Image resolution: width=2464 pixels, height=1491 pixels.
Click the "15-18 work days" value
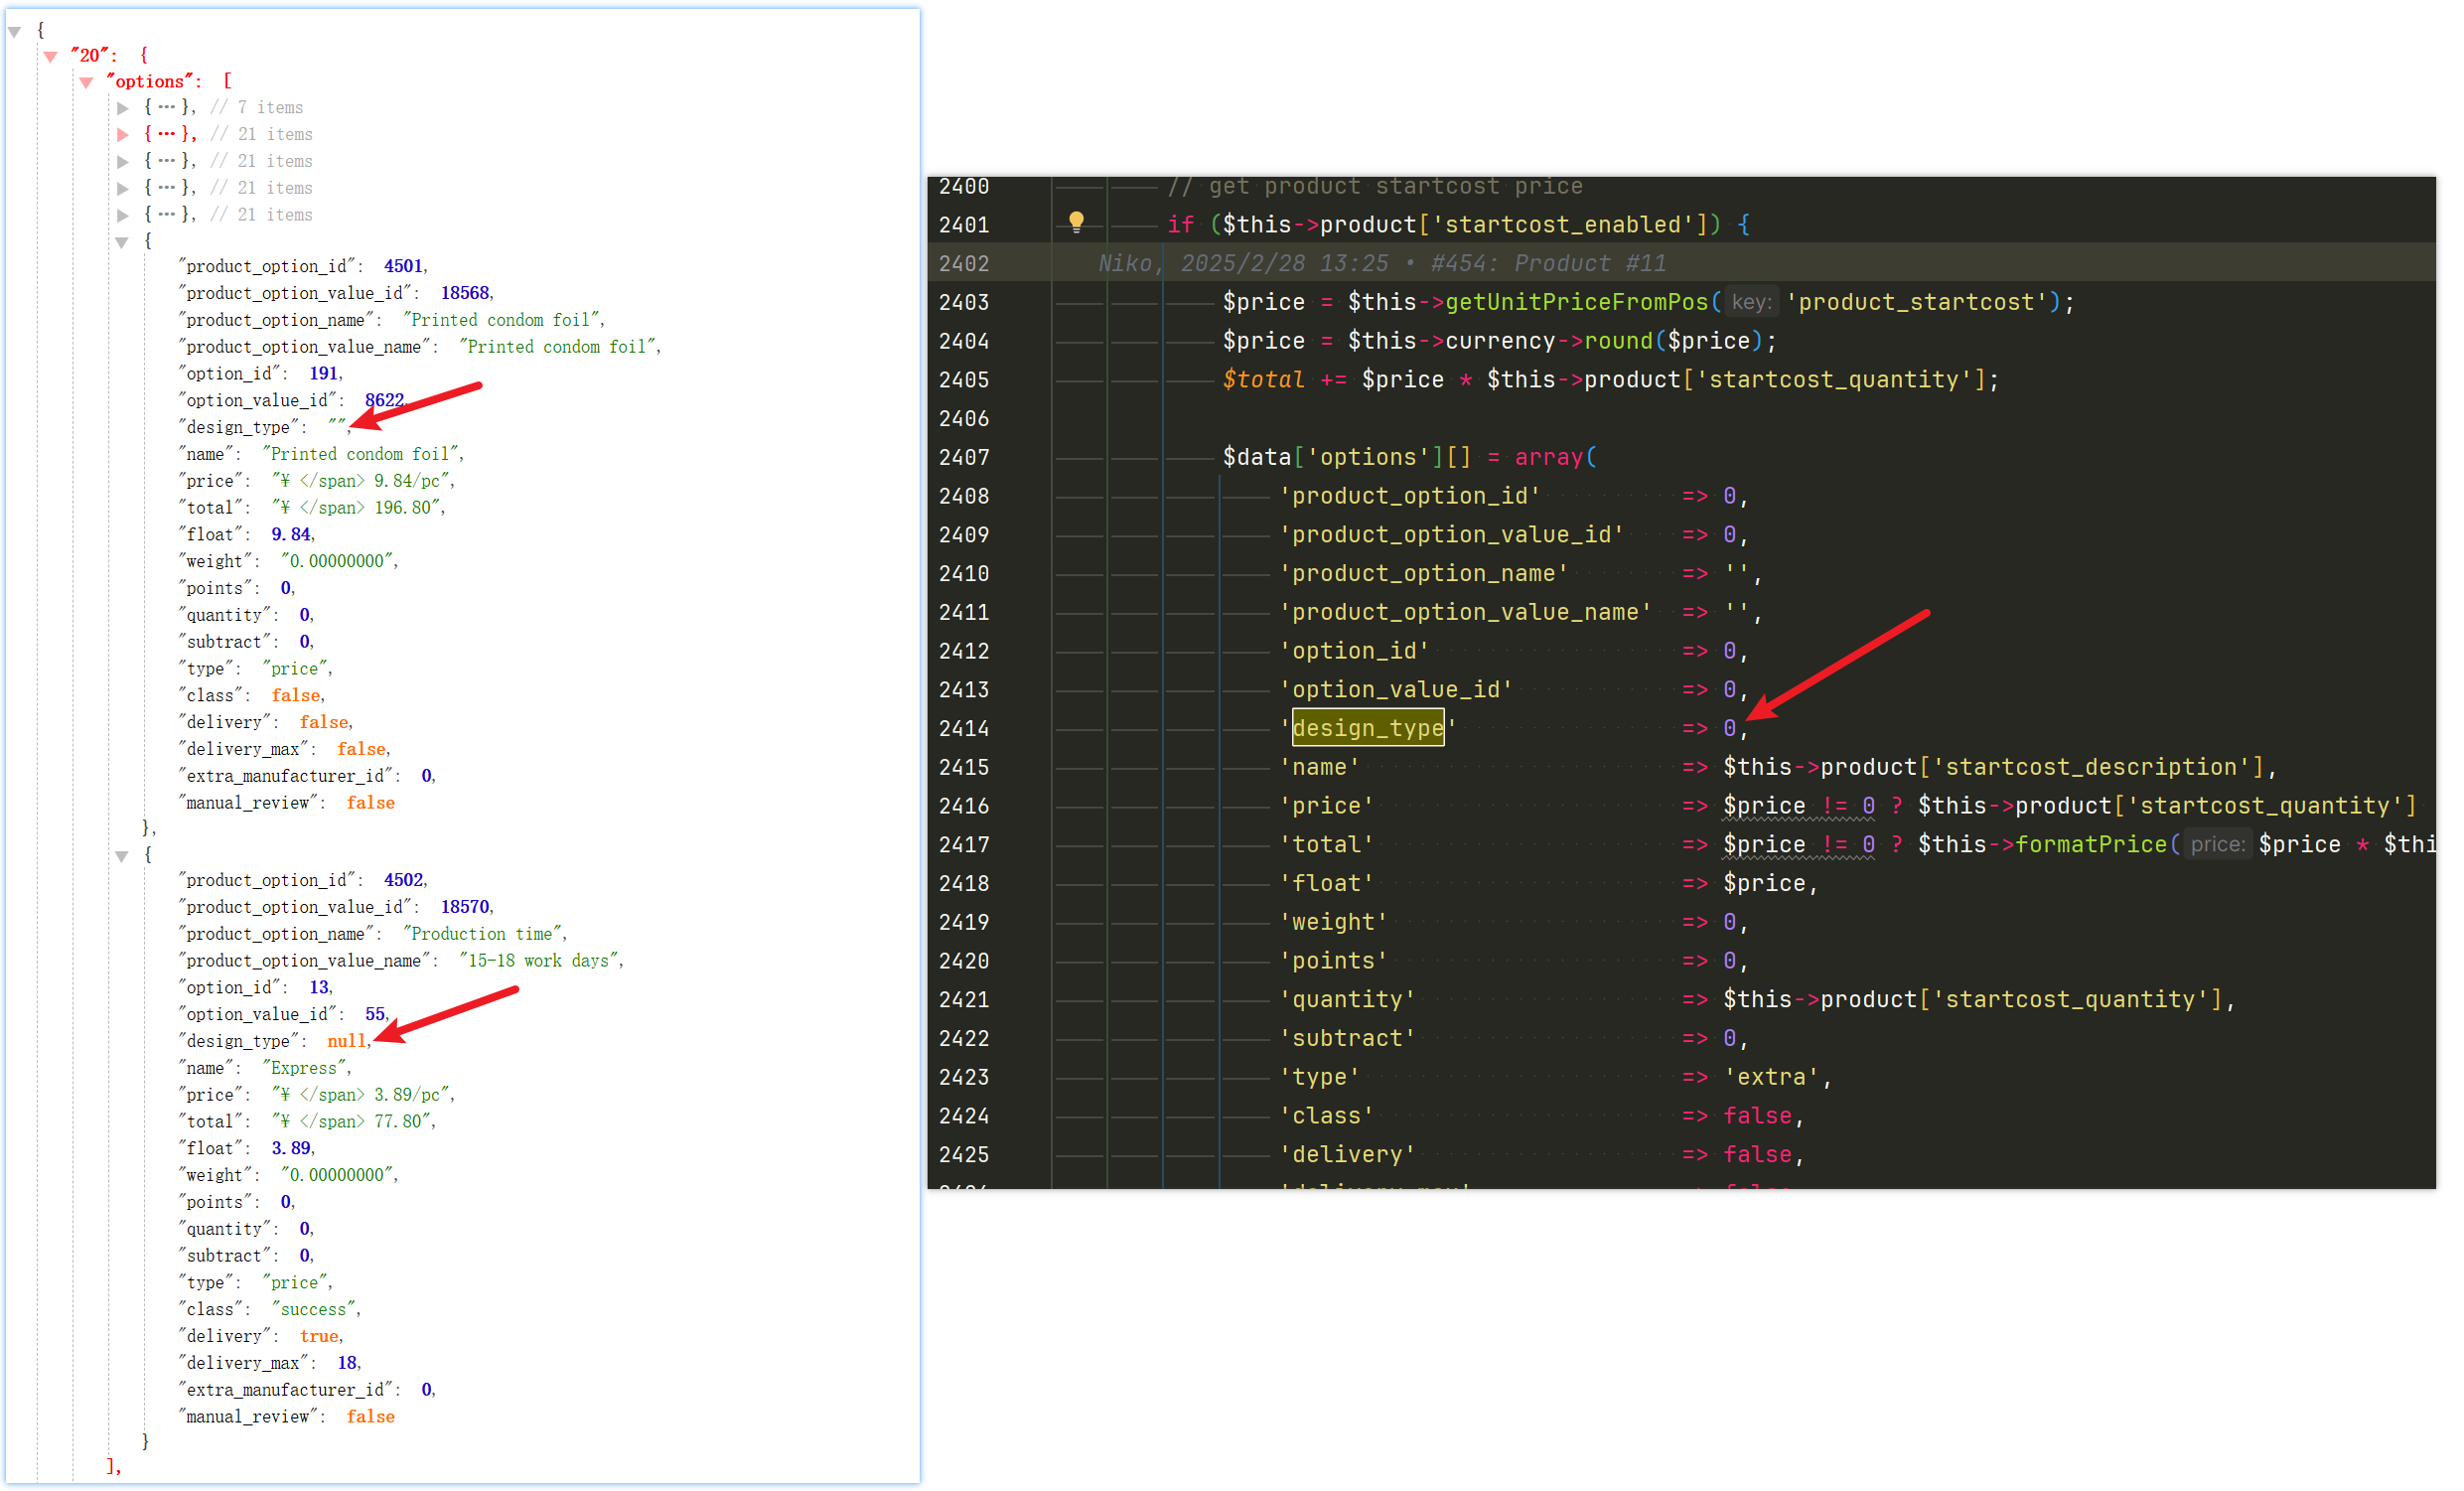[539, 961]
